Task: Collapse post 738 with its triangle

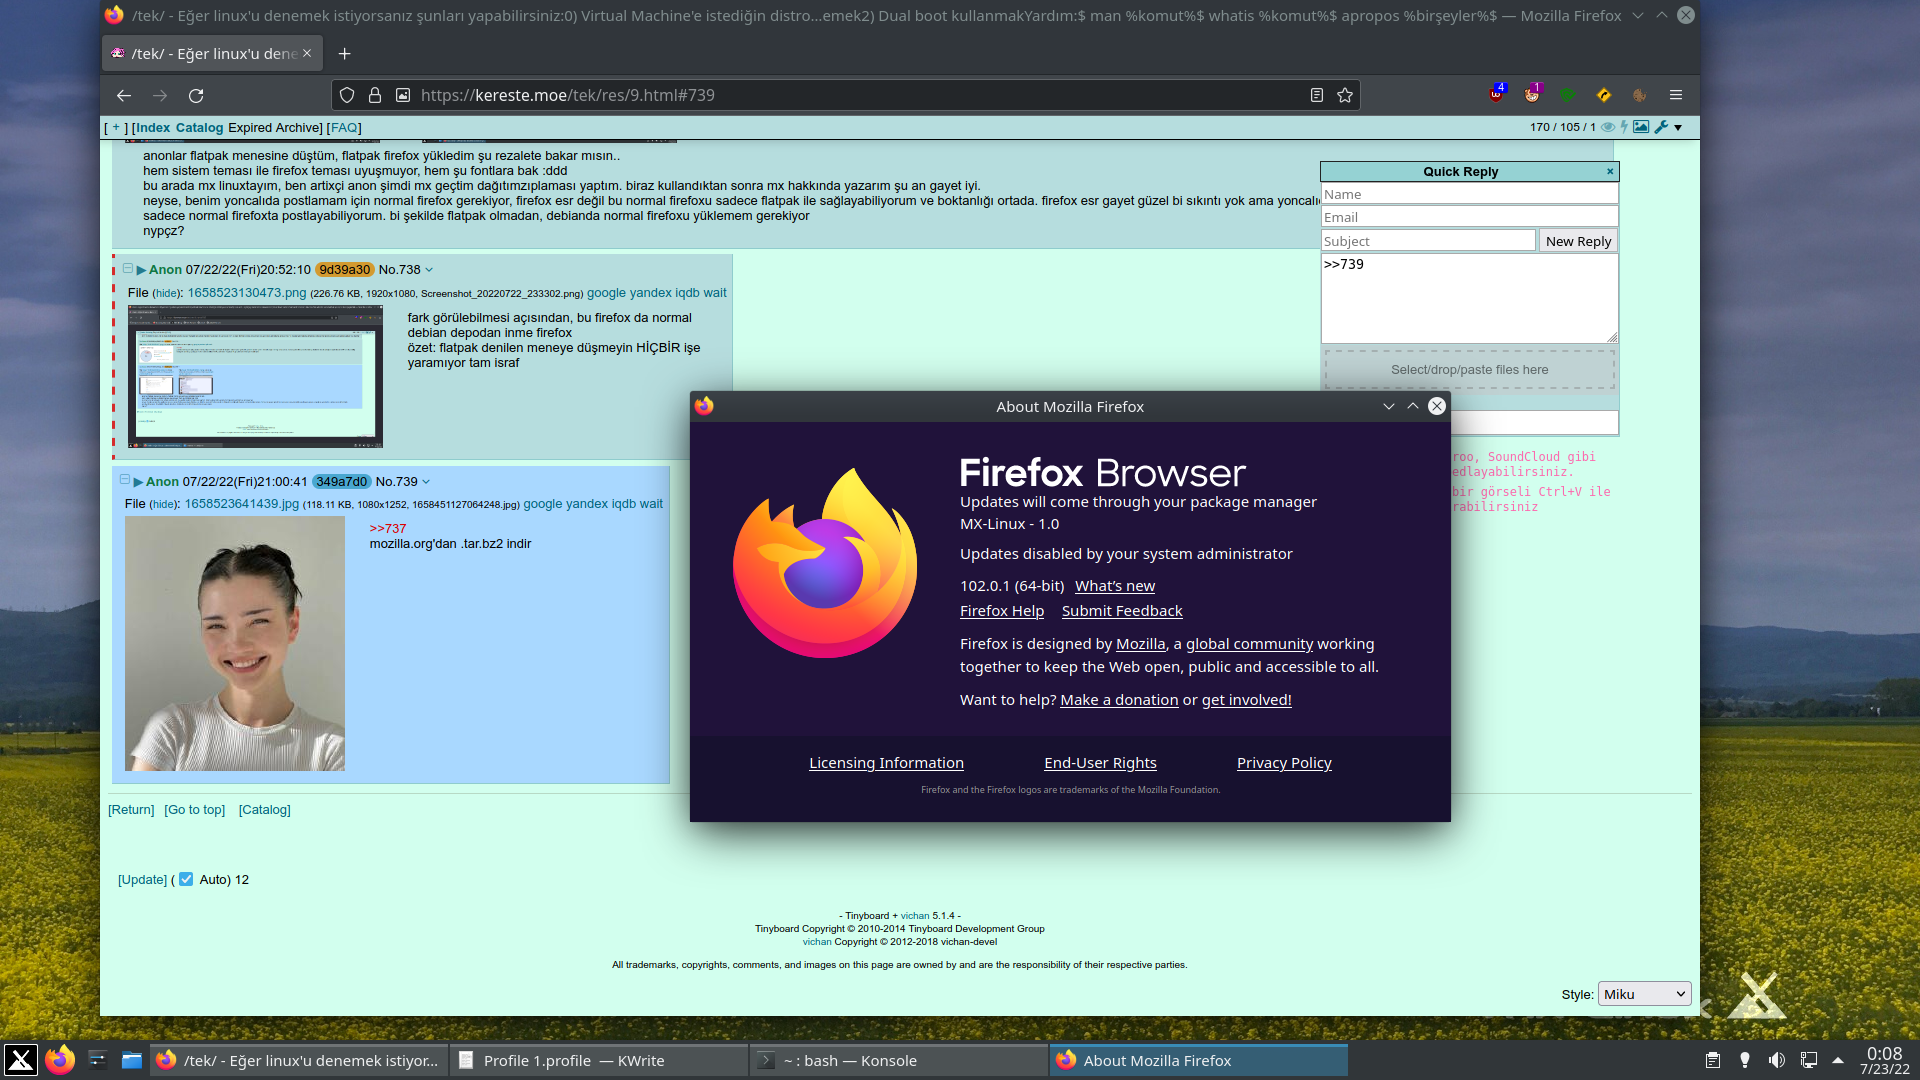Action: 142,270
